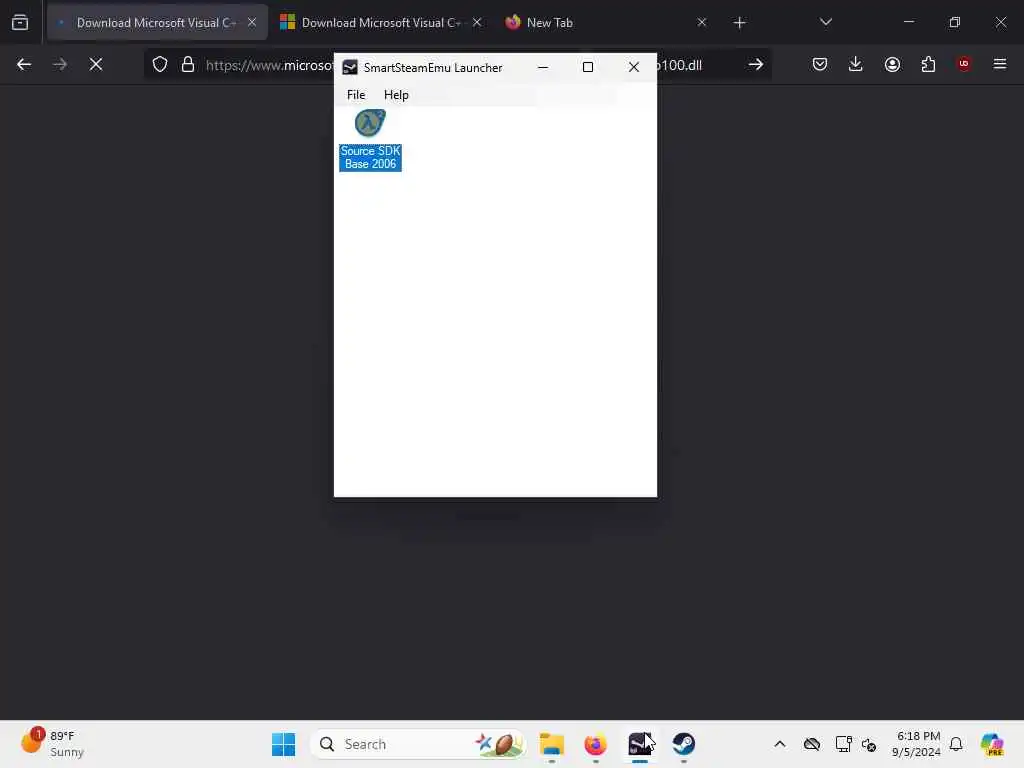Viewport: 1024px width, 768px height.
Task: Open the Firefox hamburger application menu
Action: coord(1000,64)
